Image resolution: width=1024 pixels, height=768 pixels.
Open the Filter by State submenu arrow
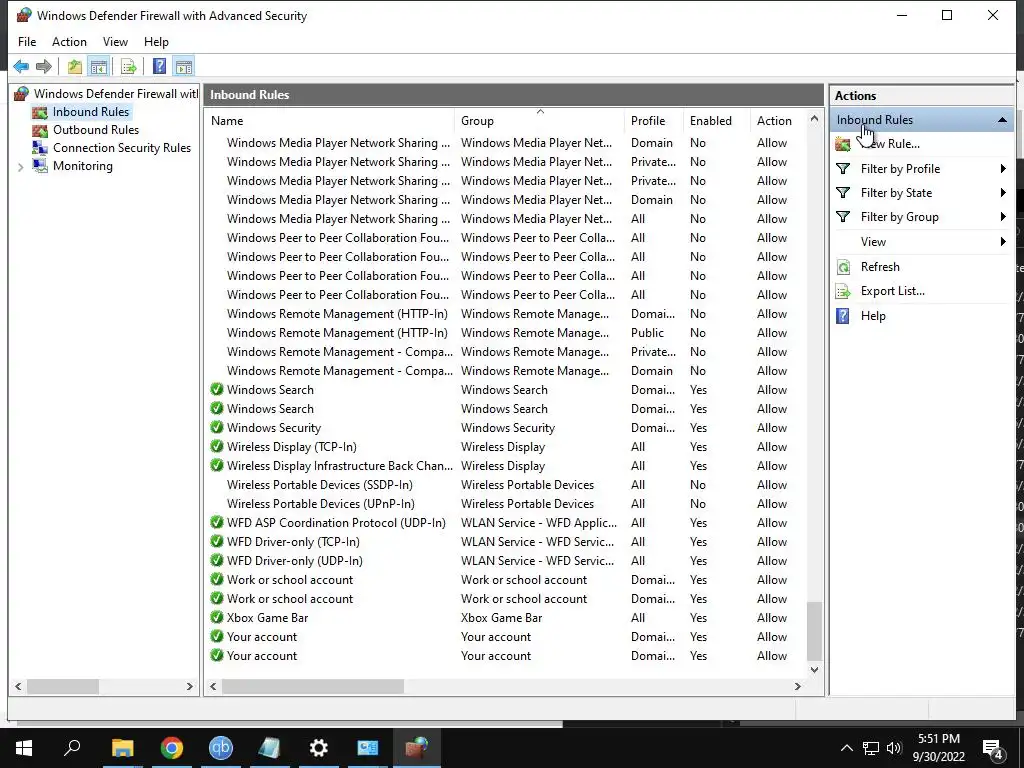click(x=1003, y=193)
